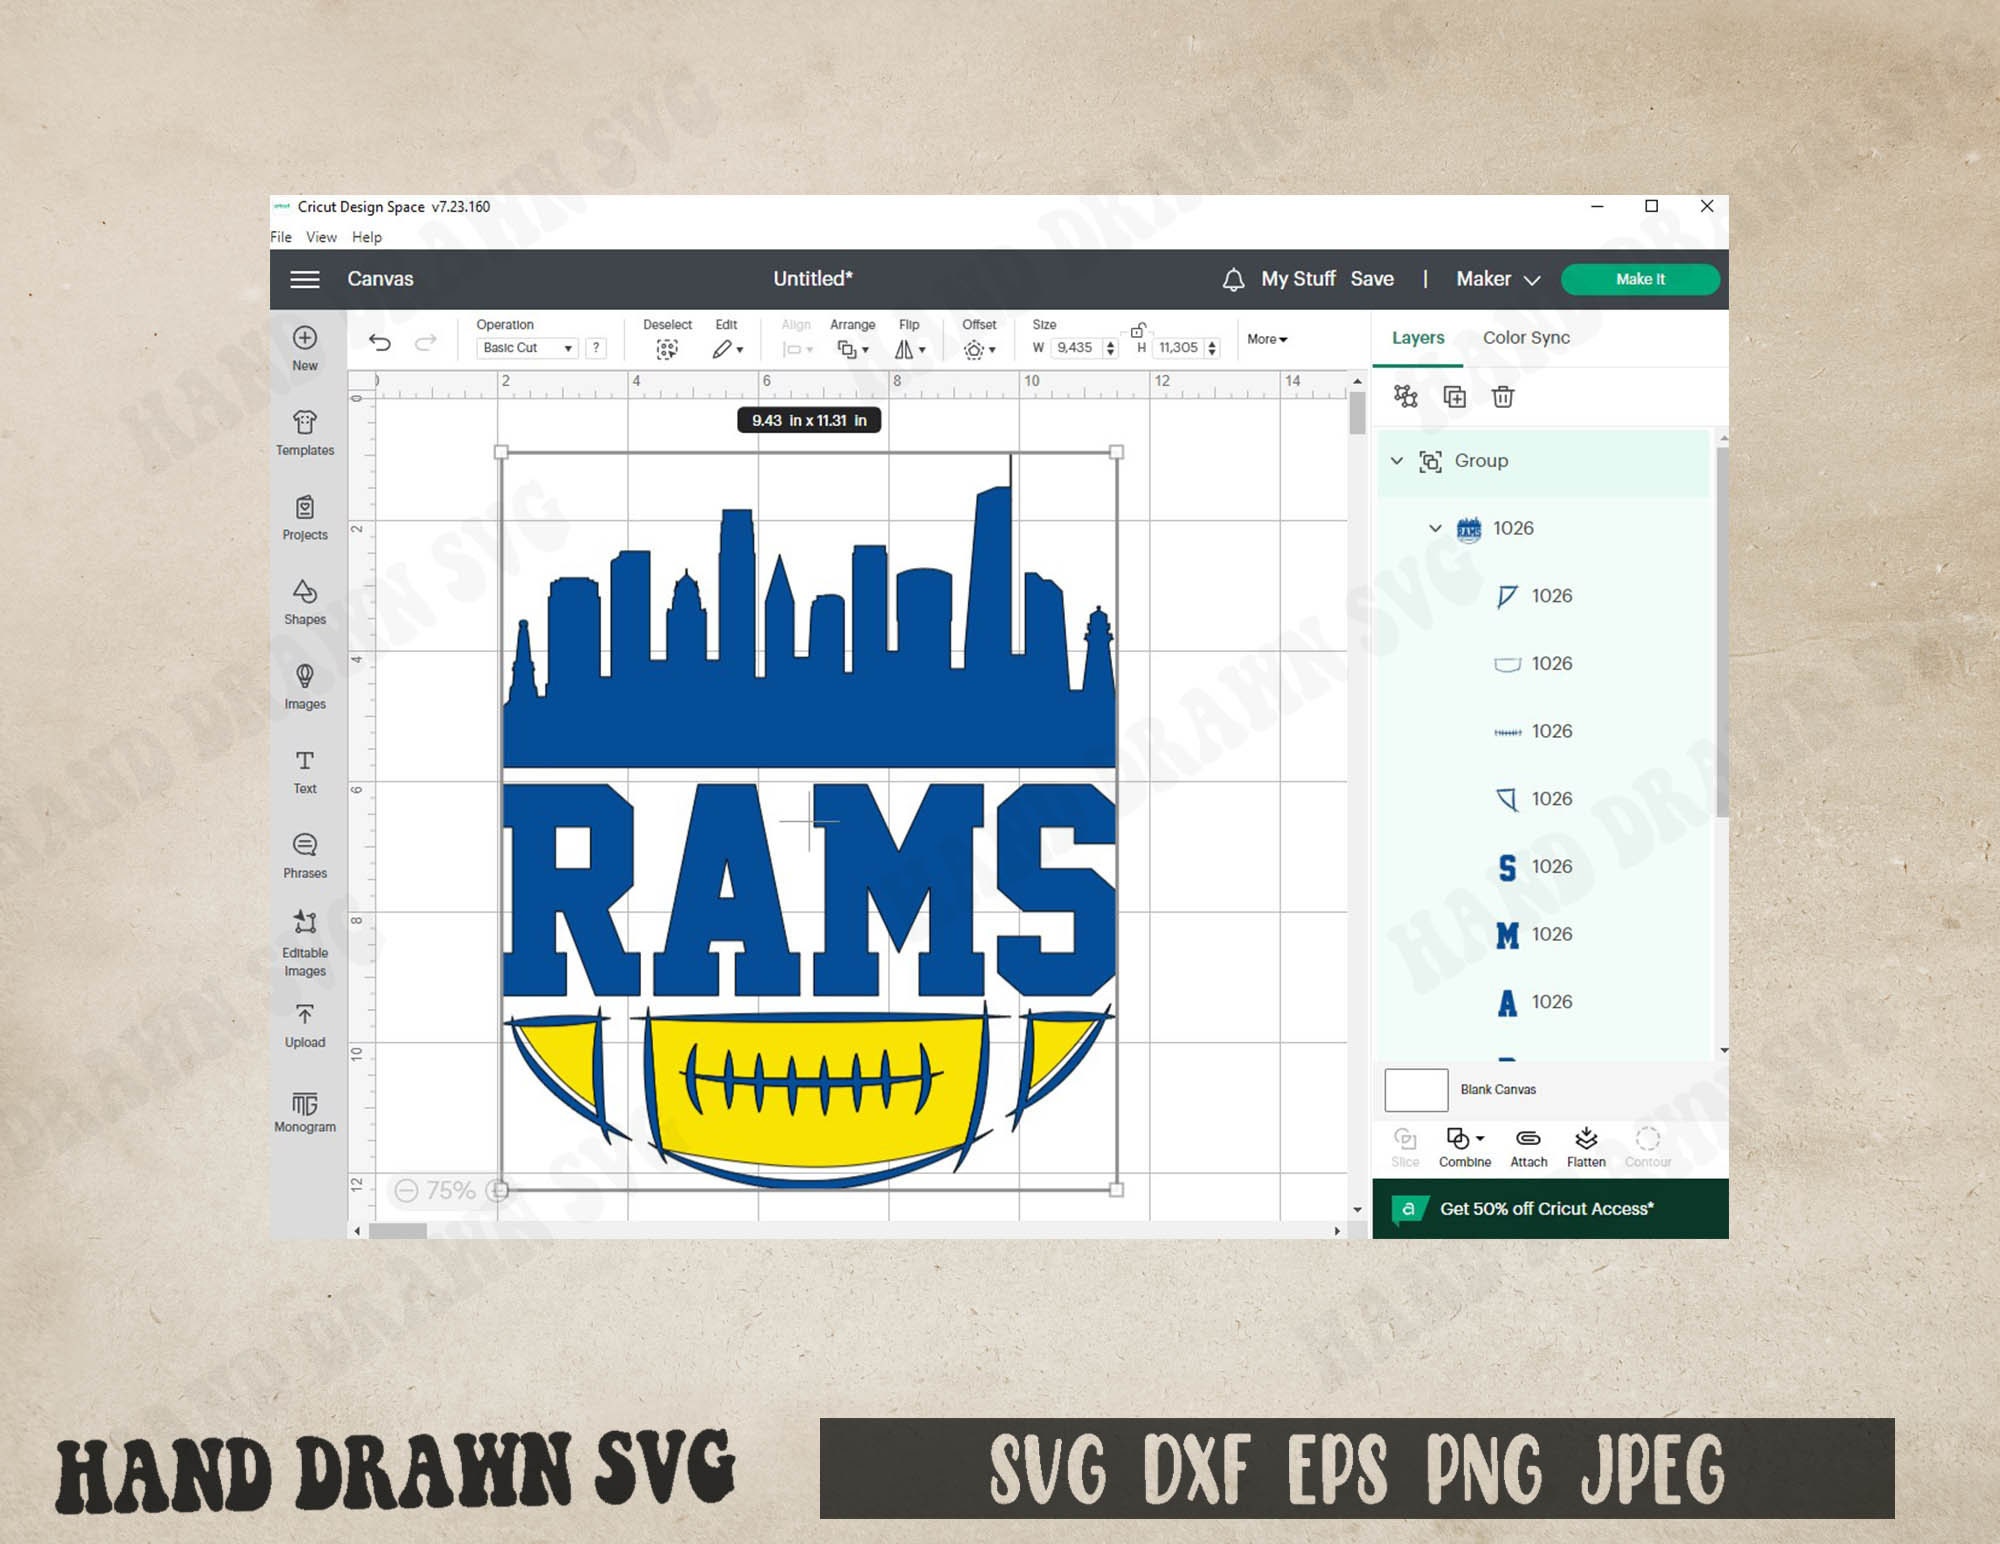Open the Operation dropdown
Image resolution: width=2000 pixels, height=1544 pixels.
click(527, 348)
